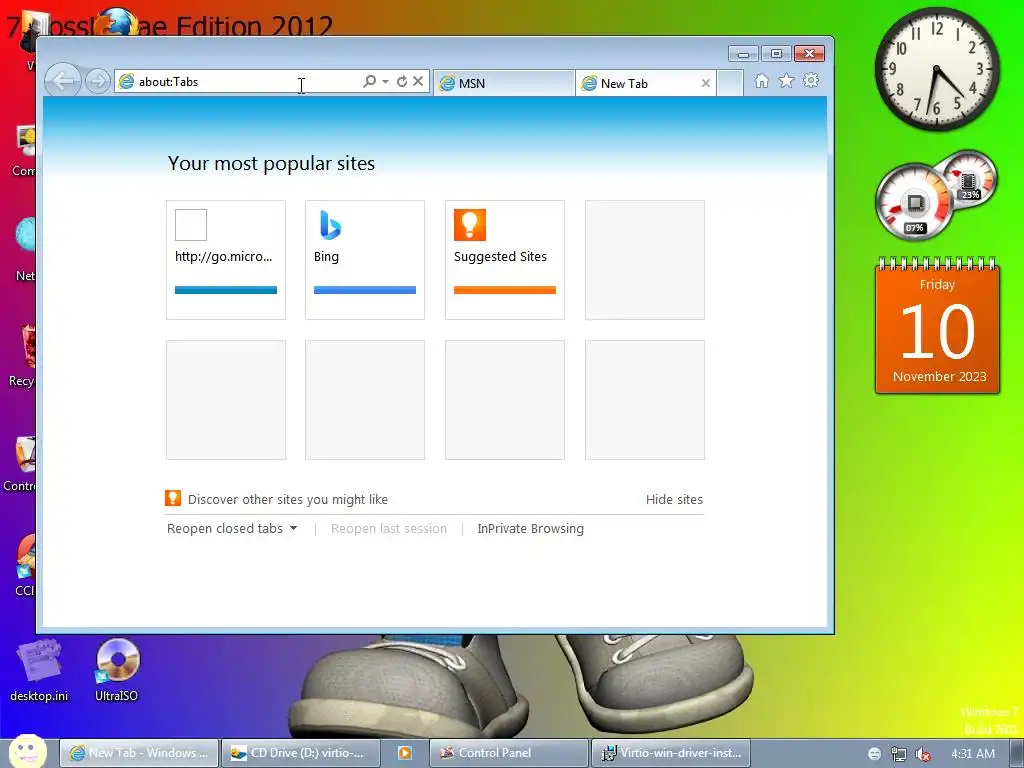Image resolution: width=1024 pixels, height=768 pixels.
Task: Stop loading with the X in address bar
Action: [418, 81]
